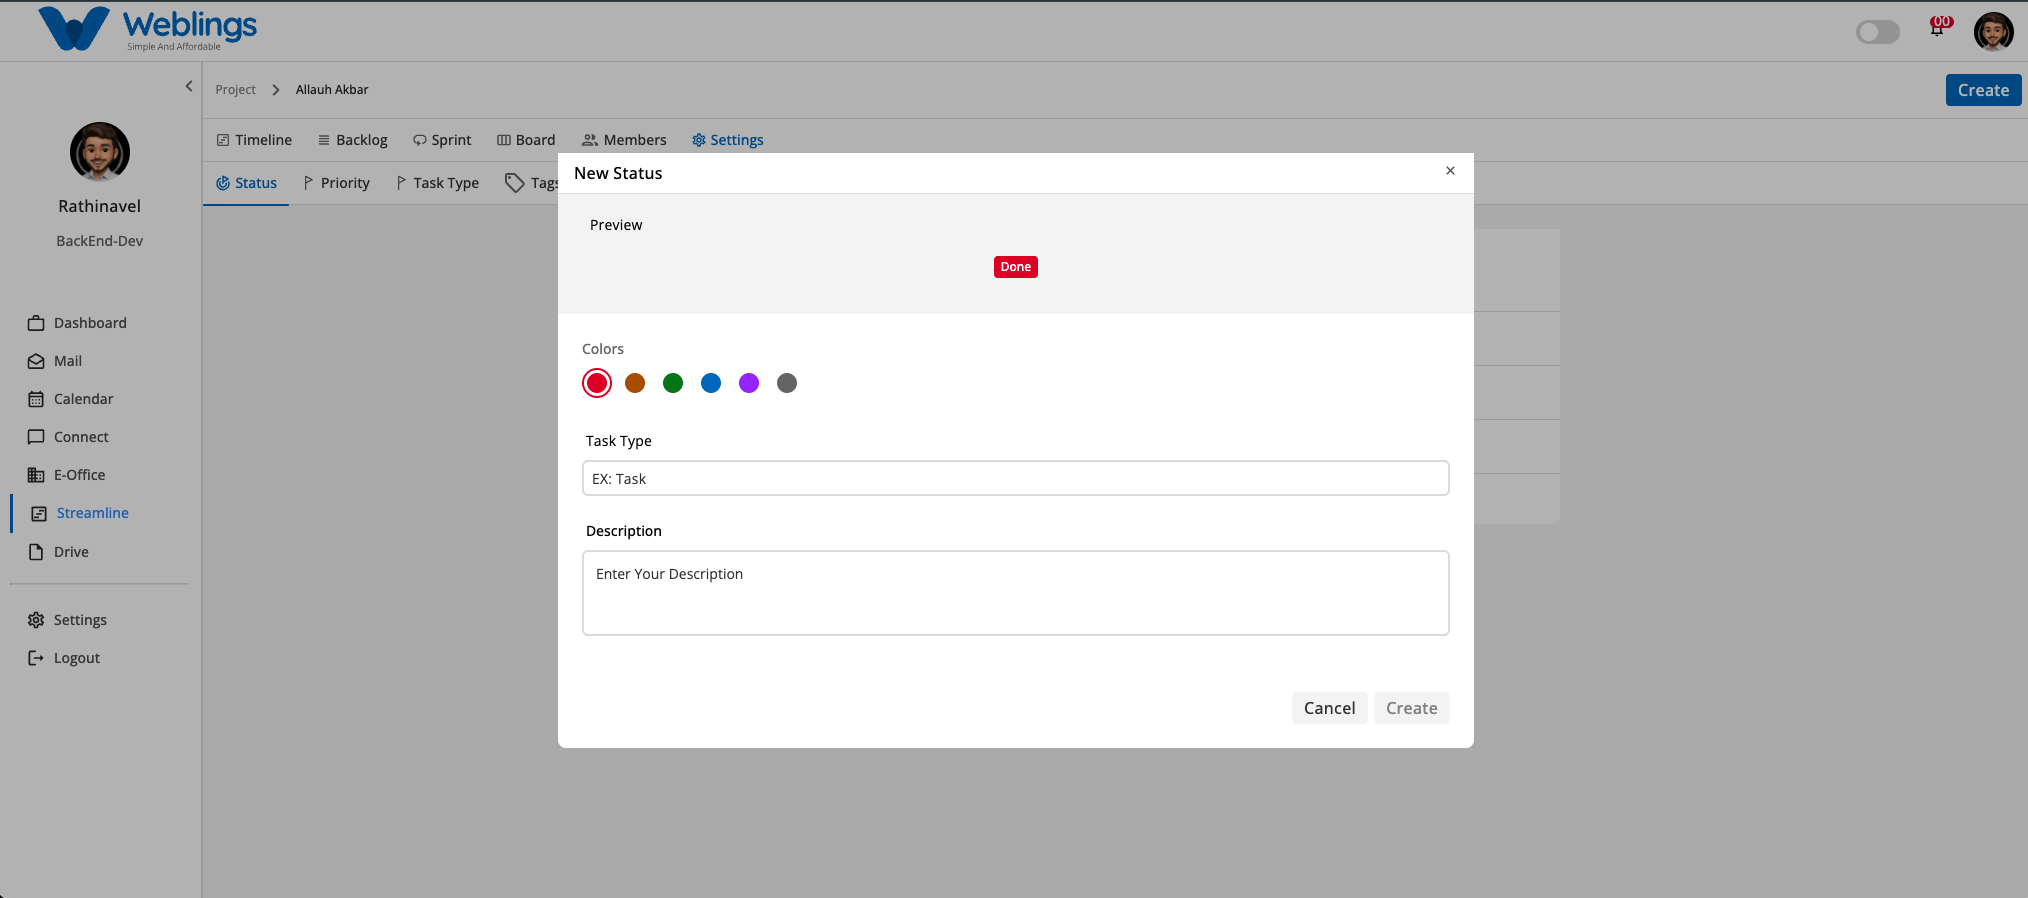This screenshot has height=898, width=2028.
Task: Click Cancel in the dialog
Action: point(1329,708)
